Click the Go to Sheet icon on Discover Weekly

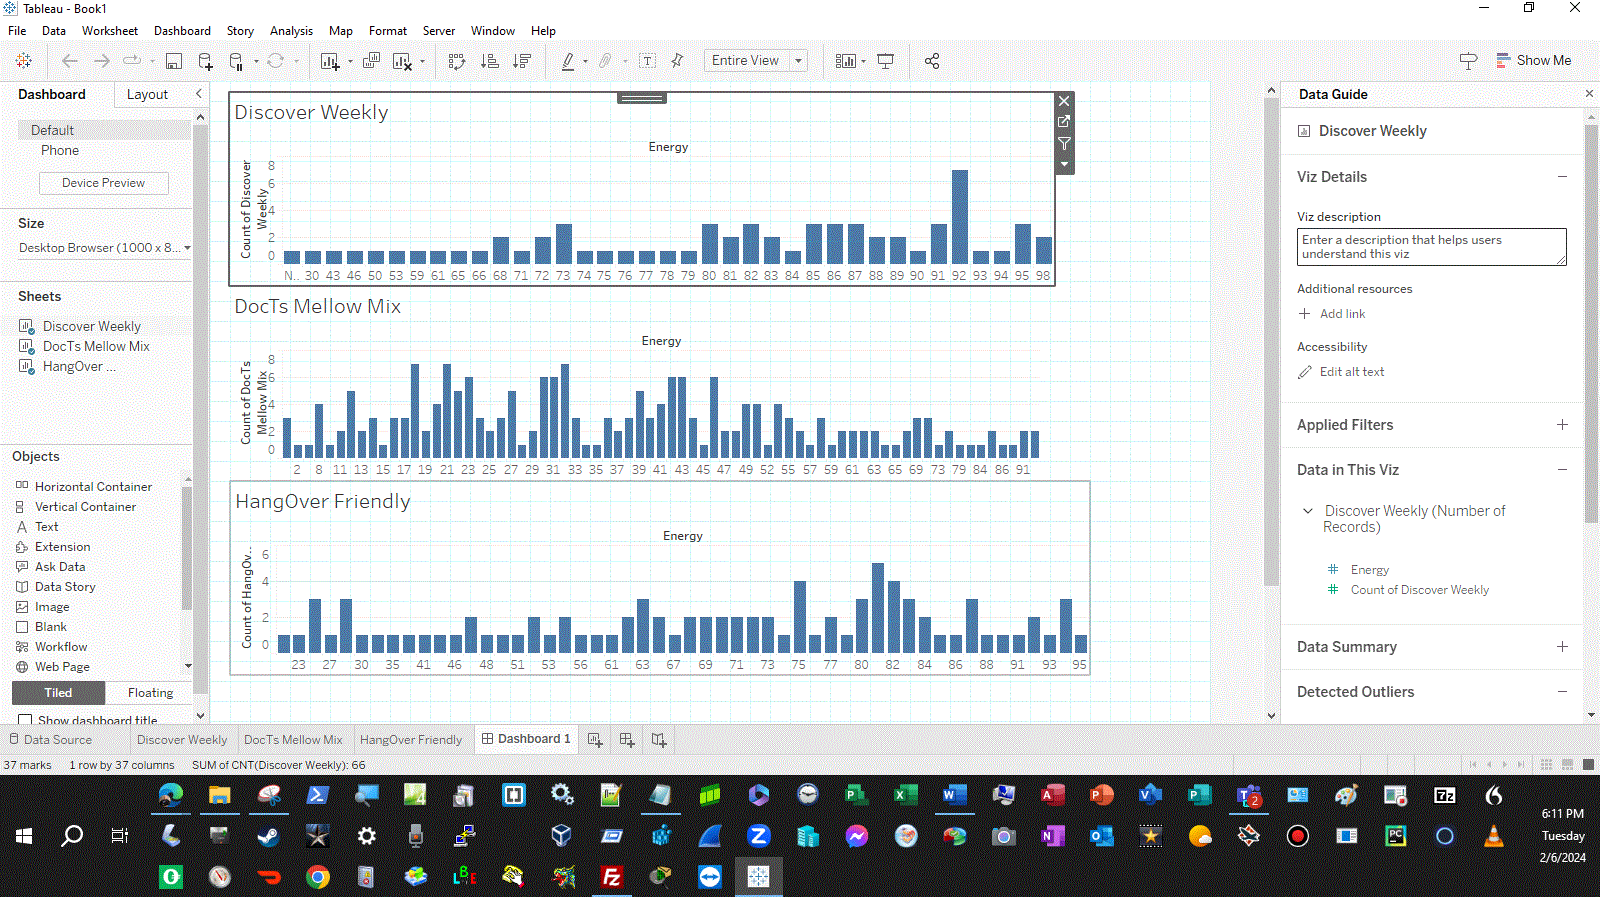[x=1064, y=121]
